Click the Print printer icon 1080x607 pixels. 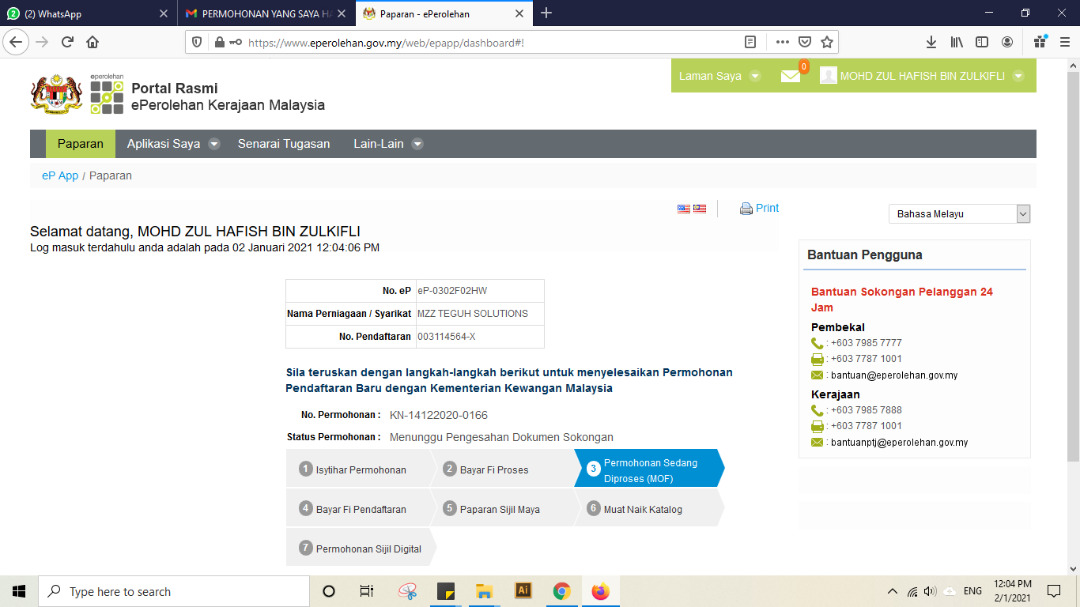pyautogui.click(x=746, y=209)
